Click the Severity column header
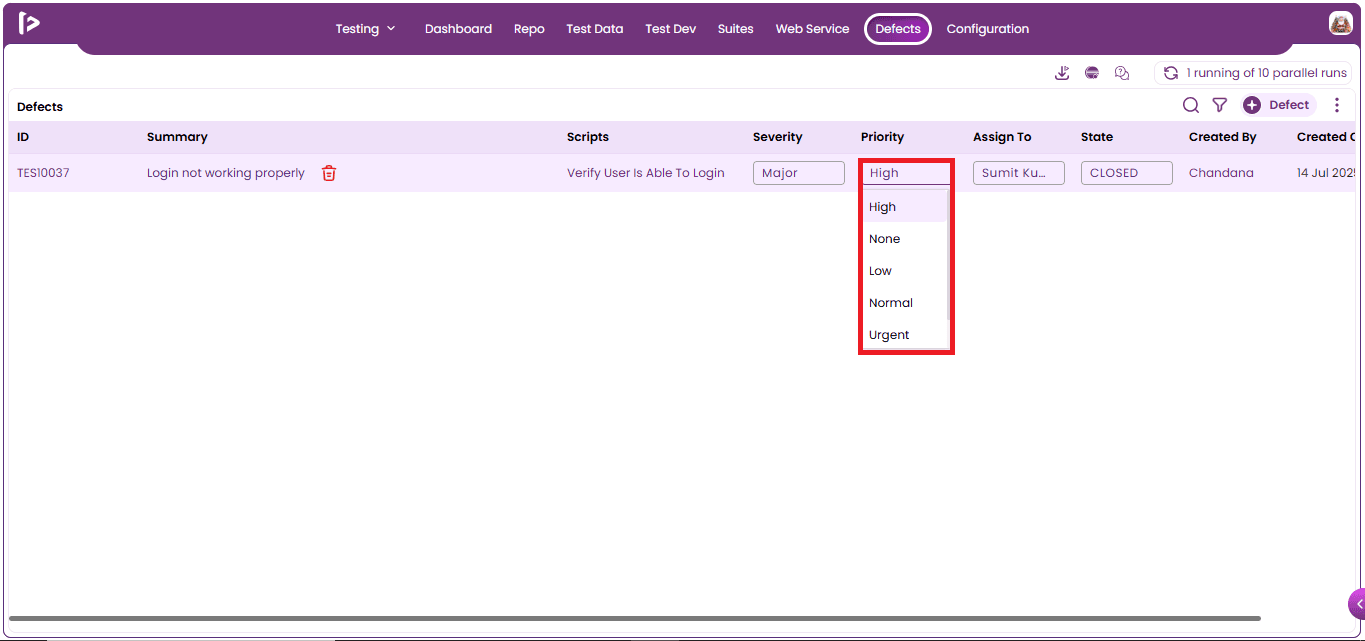 tap(778, 137)
